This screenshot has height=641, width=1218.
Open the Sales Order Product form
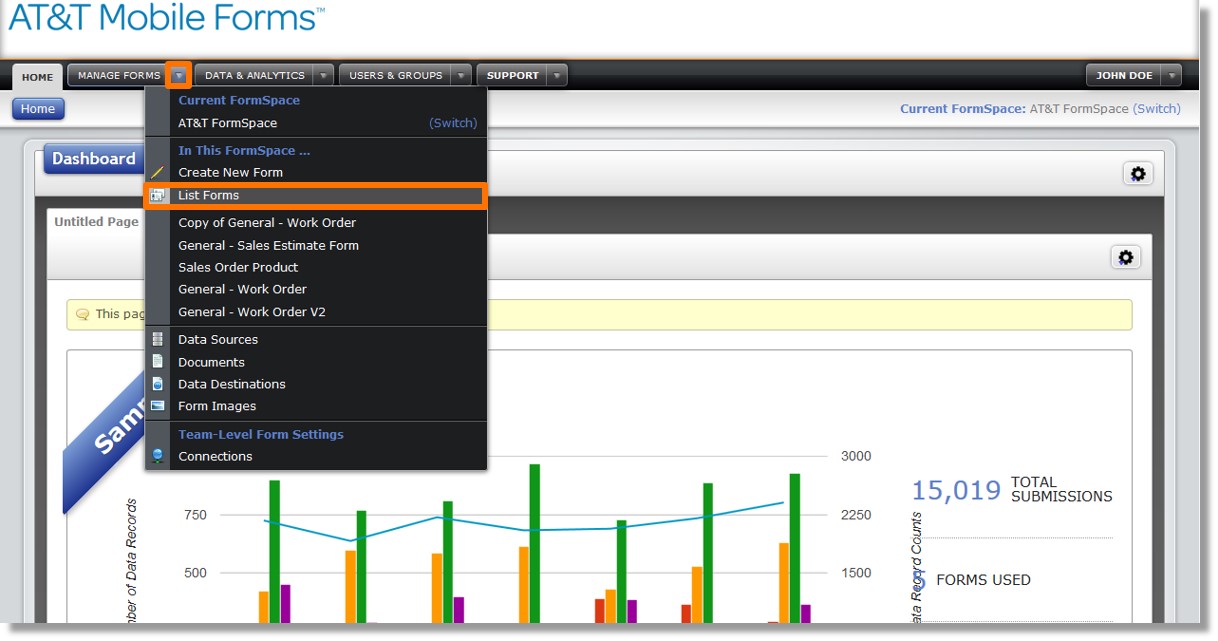pos(238,267)
